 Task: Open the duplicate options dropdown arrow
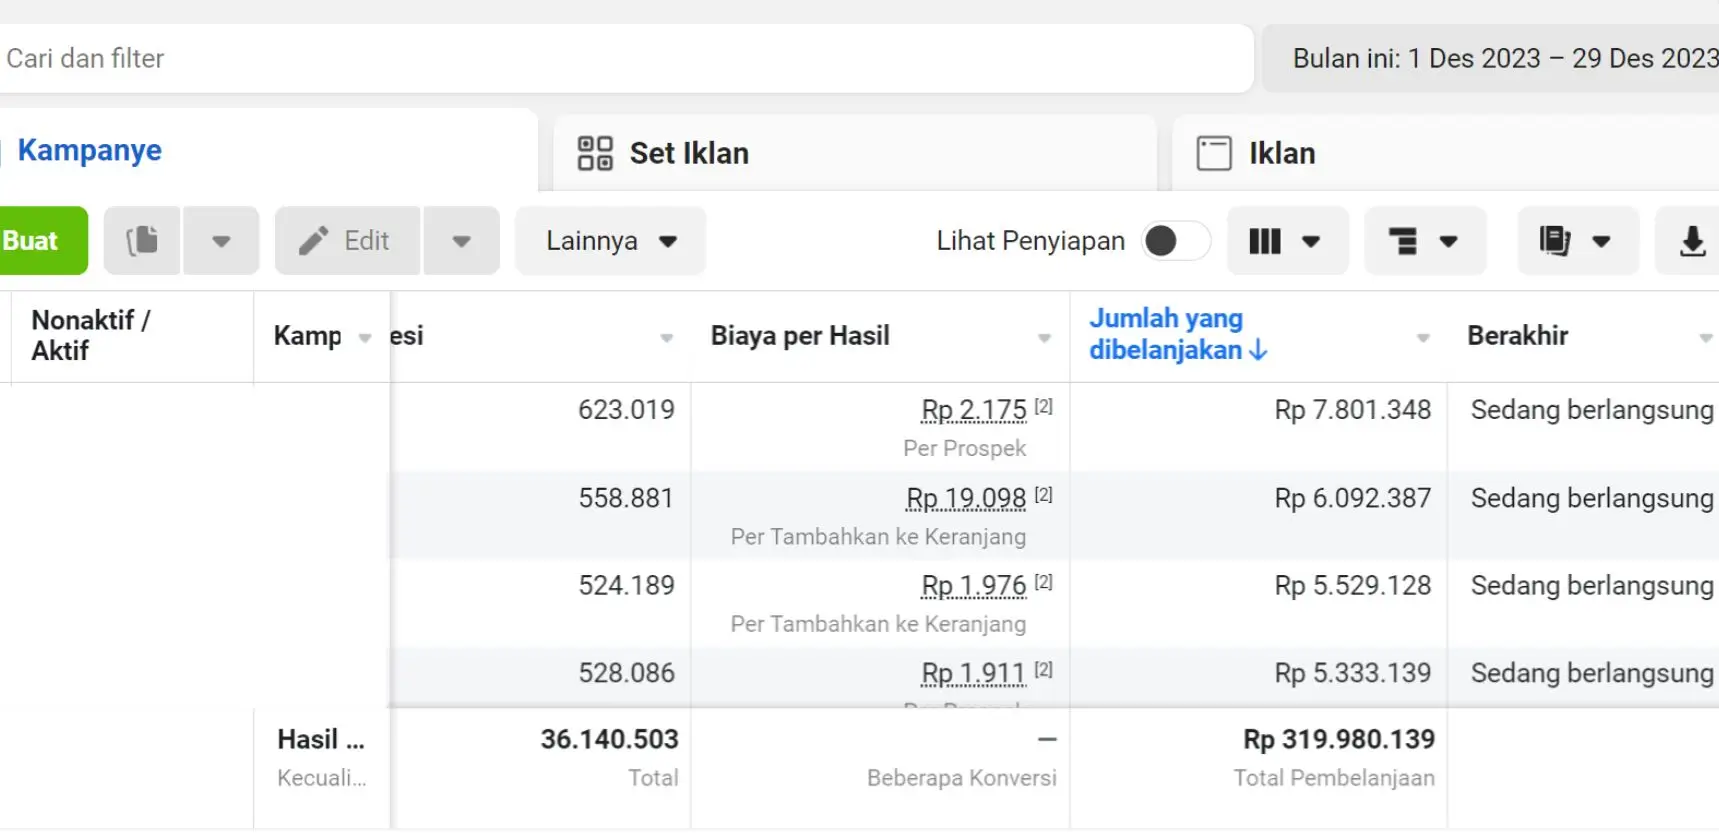click(221, 241)
